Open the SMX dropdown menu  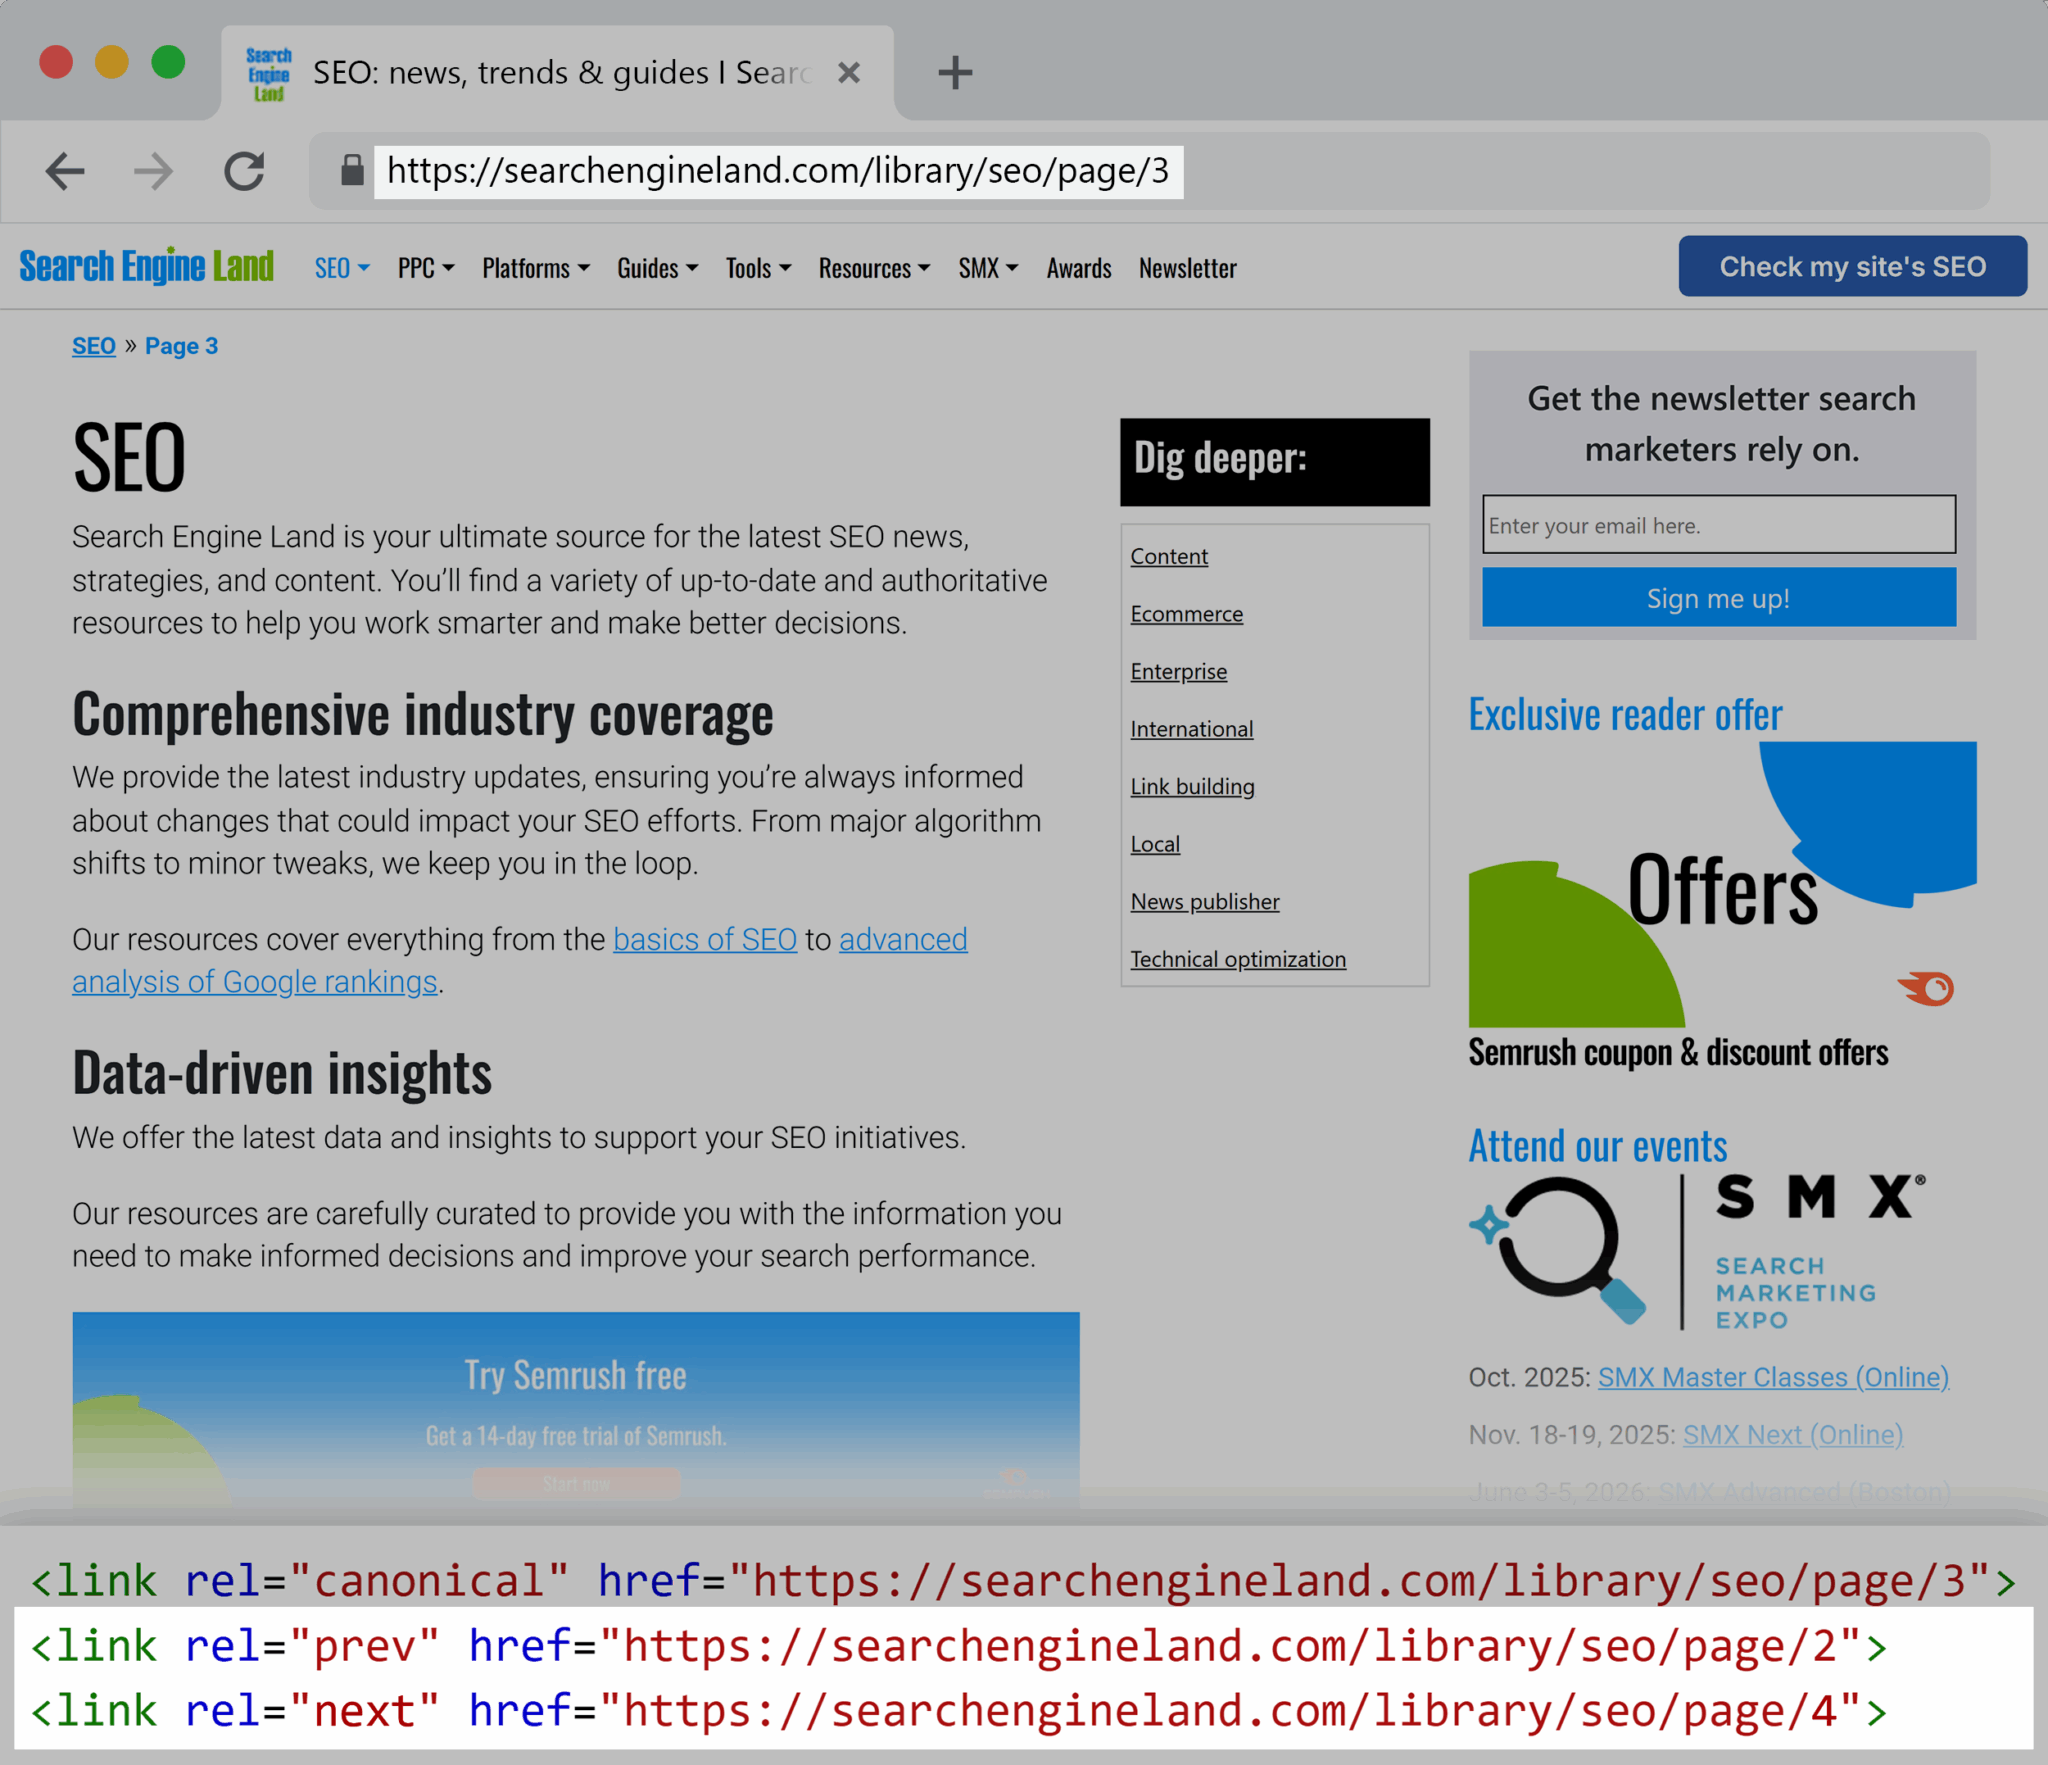pyautogui.click(x=988, y=268)
